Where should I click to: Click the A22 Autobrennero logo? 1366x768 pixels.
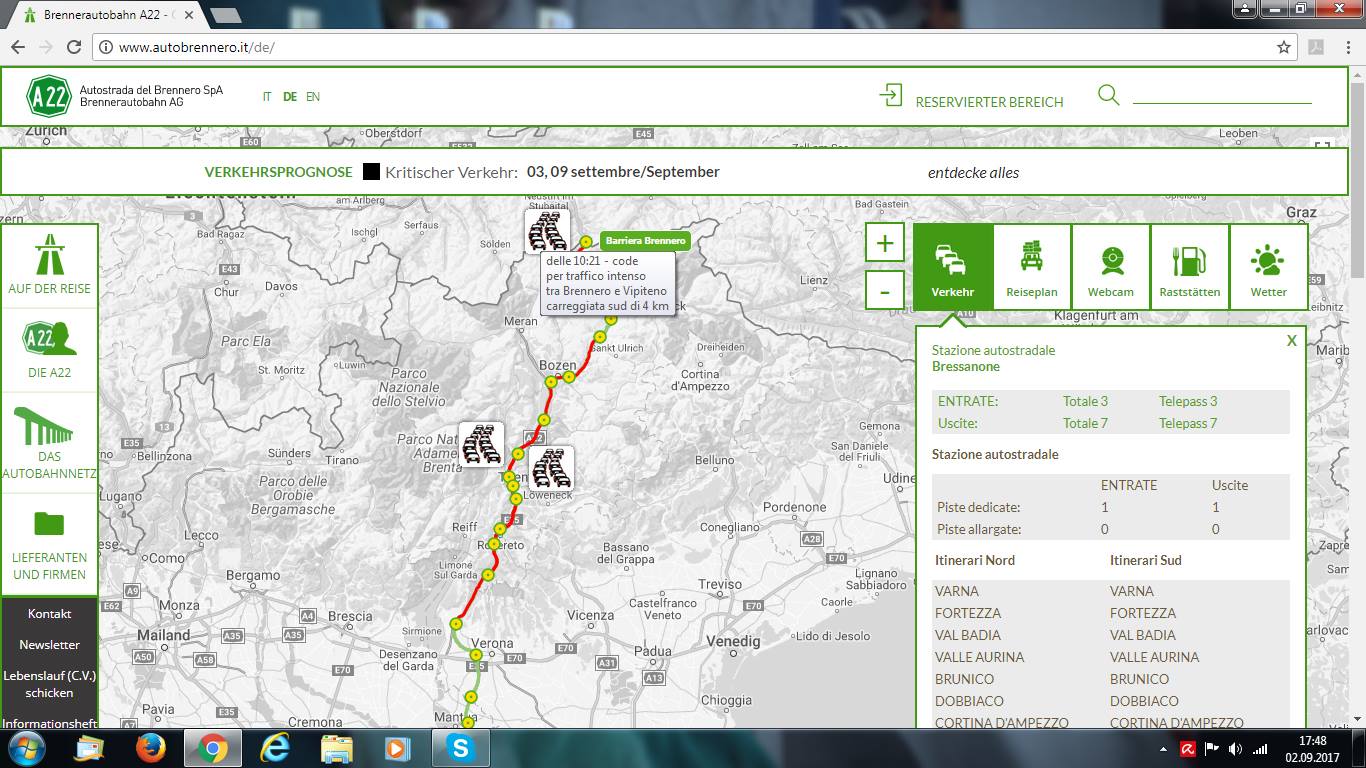(x=48, y=96)
